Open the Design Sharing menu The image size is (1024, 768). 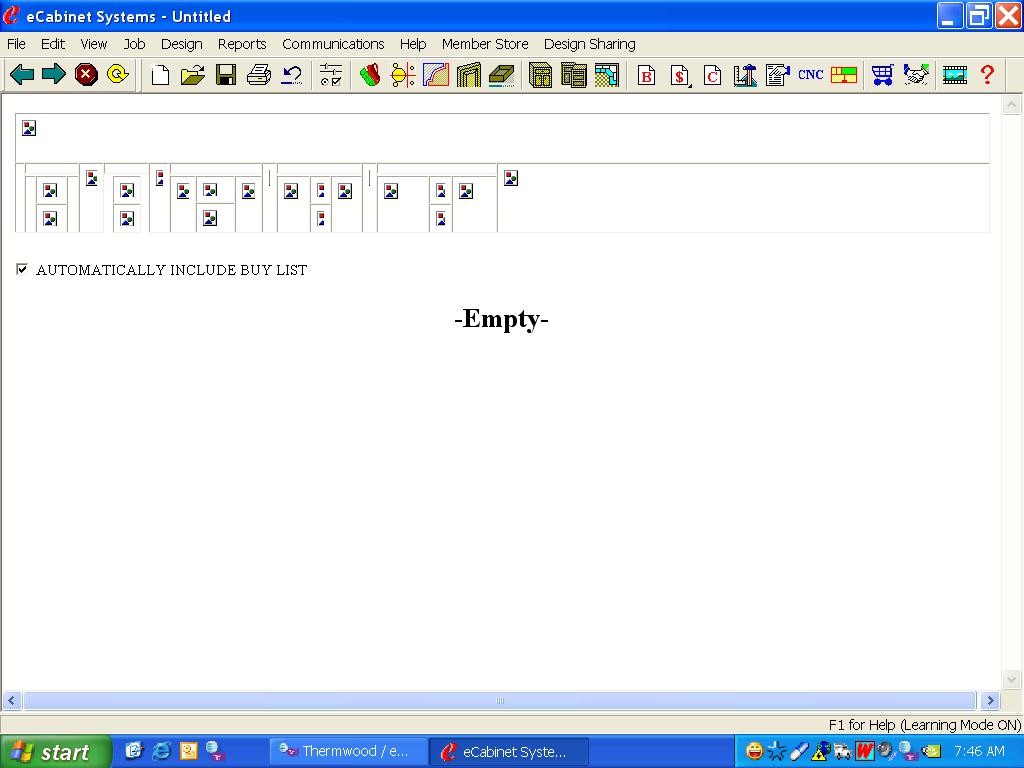[590, 44]
